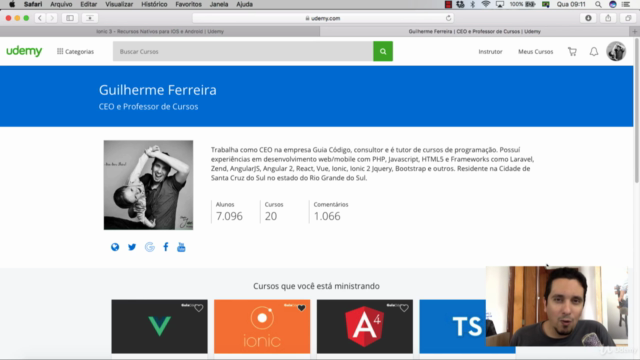Focus the Buscar Cursos search field
This screenshot has width=640, height=360.
(x=243, y=51)
